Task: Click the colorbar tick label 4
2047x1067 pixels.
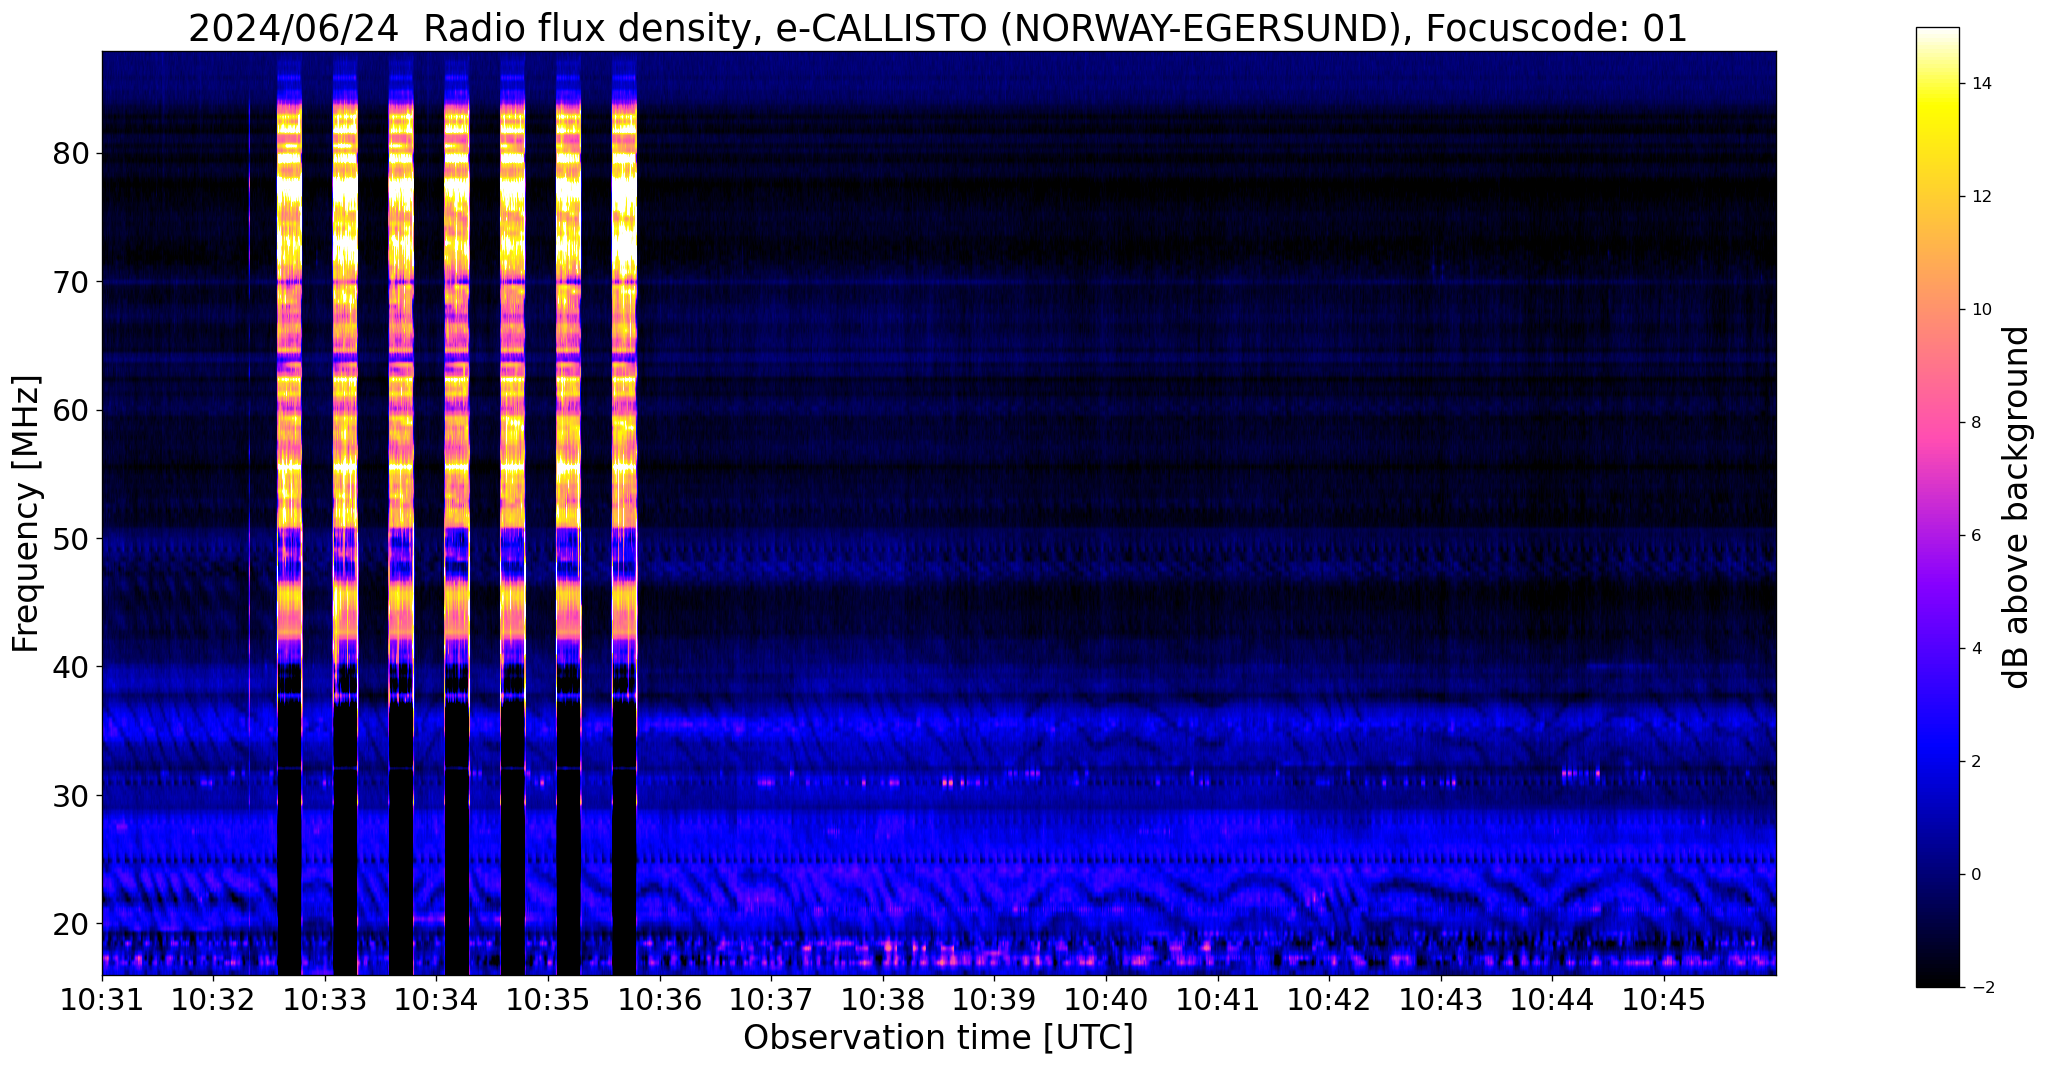Action: (x=1975, y=649)
